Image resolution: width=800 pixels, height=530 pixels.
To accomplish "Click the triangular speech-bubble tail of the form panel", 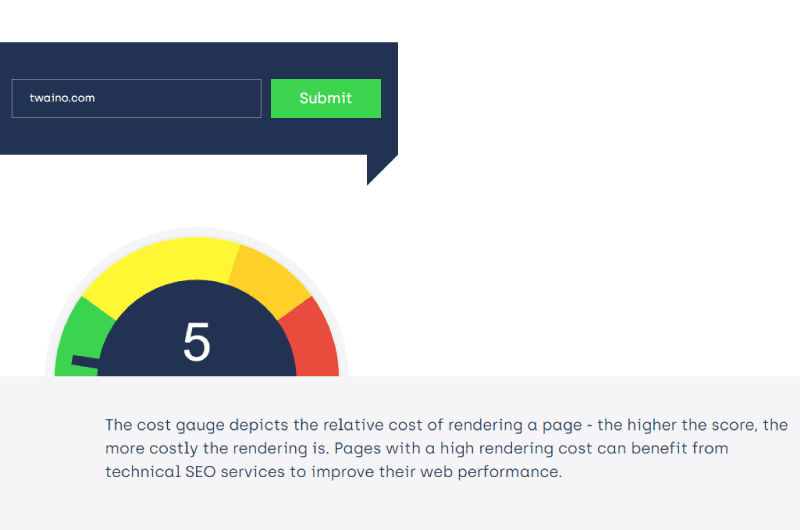I will 380,169.
